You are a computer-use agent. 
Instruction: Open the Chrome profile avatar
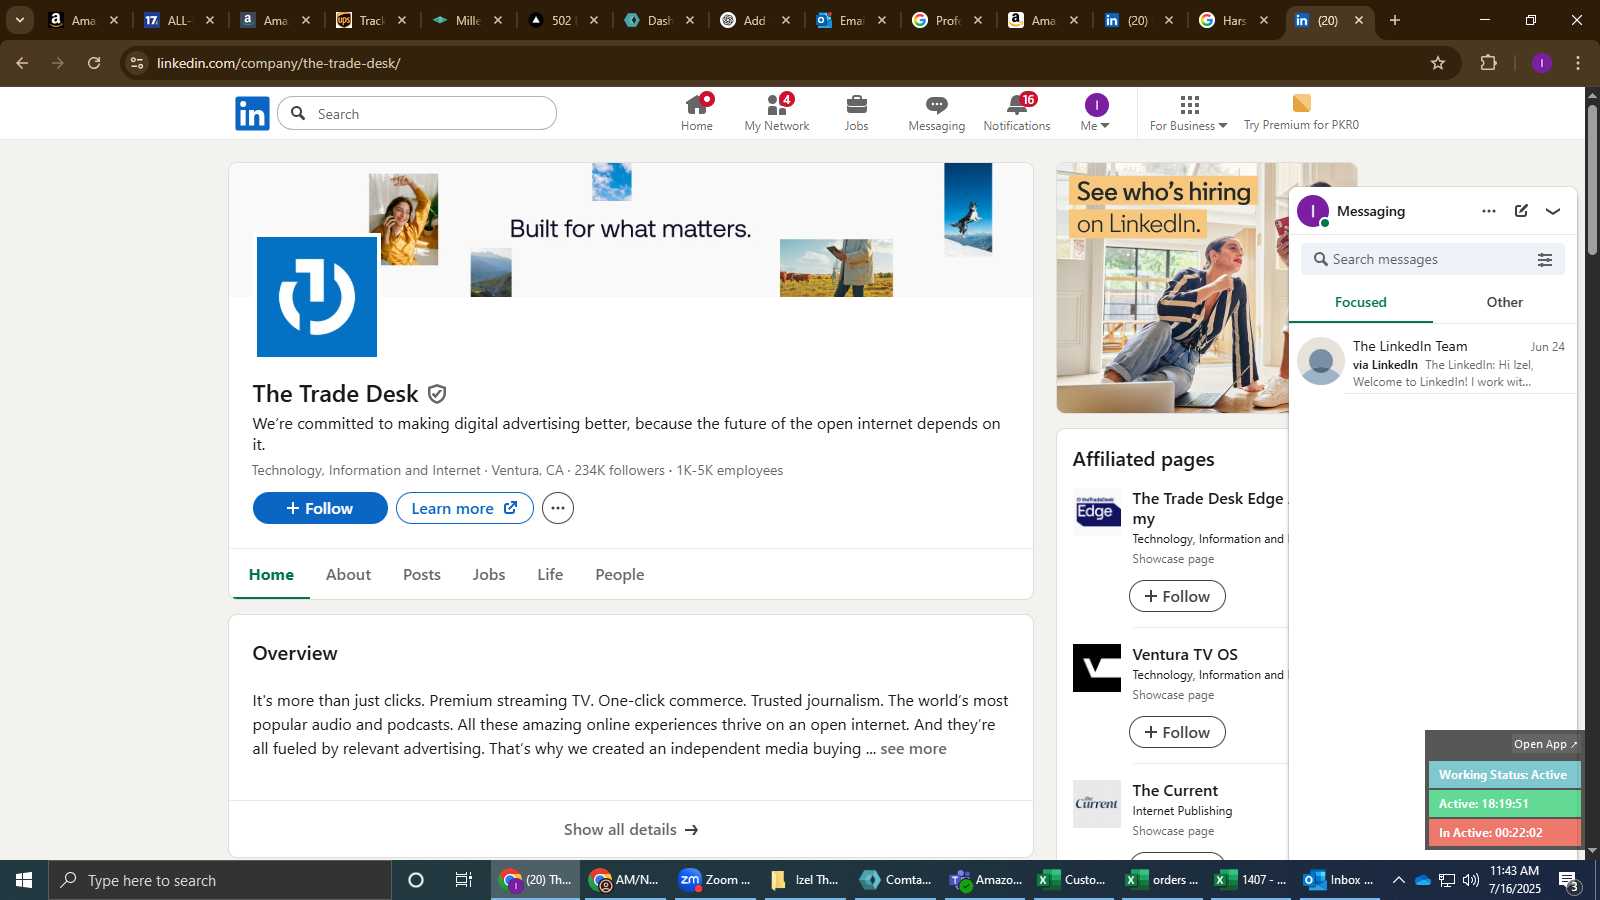point(1542,63)
